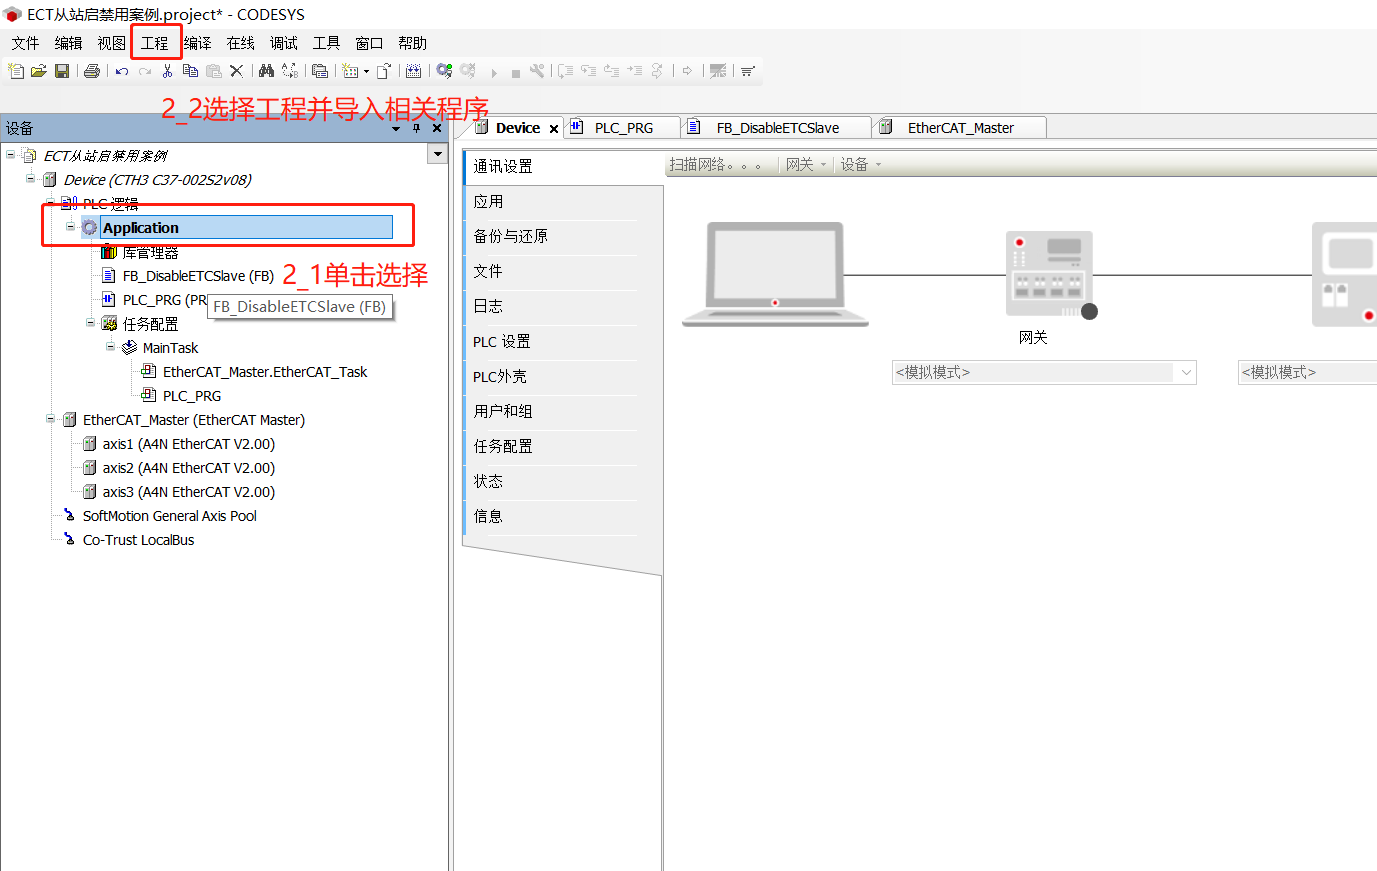Viewport: 1377px width, 871px height.
Task: Collapse the MainTask tree node
Action: tap(110, 347)
